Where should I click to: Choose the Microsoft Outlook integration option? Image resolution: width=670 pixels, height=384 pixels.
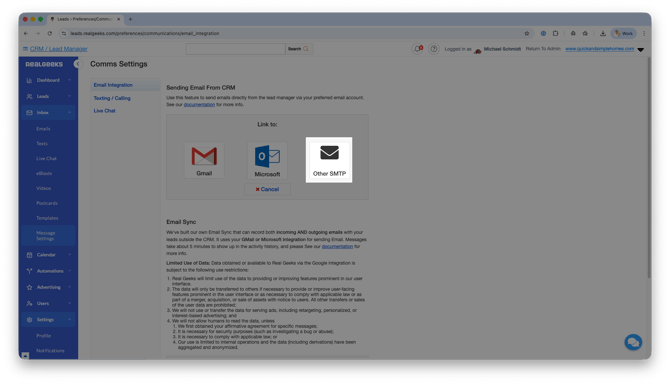(267, 161)
